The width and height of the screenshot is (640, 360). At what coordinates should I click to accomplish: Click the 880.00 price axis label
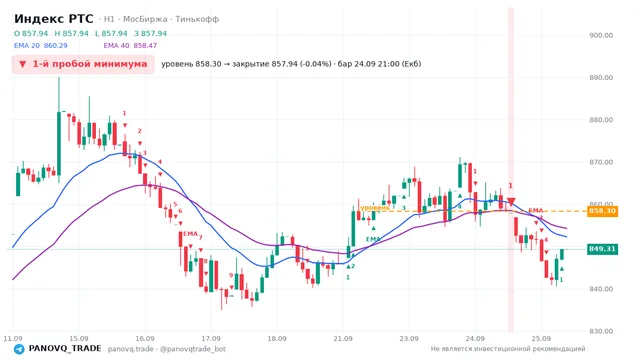pos(601,120)
